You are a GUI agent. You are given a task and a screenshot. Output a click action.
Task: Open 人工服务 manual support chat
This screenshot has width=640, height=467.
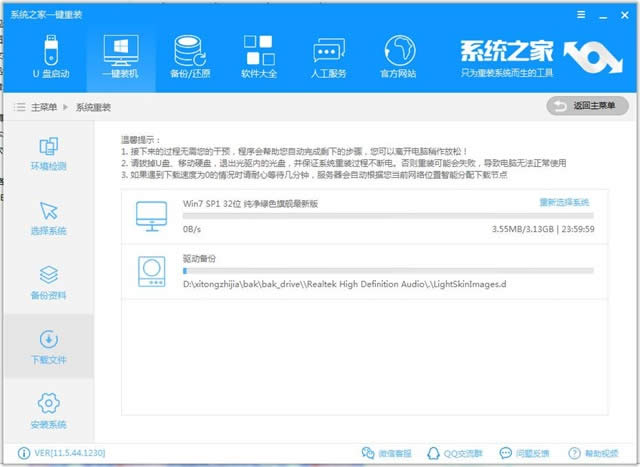click(x=330, y=58)
